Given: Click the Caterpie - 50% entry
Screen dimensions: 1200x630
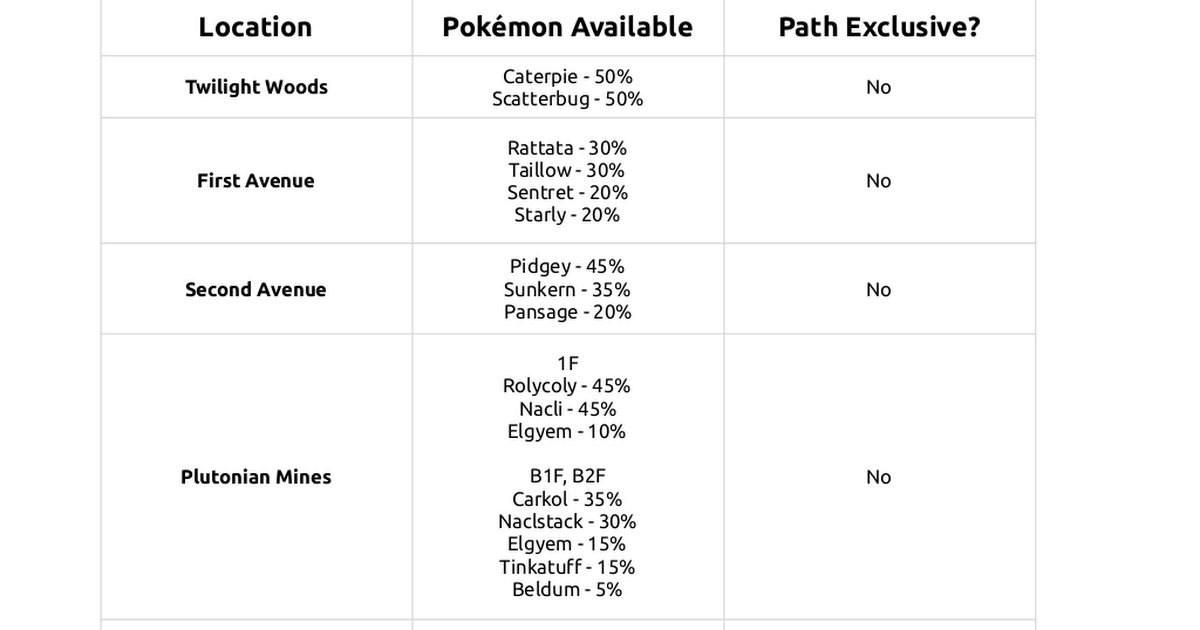Looking at the screenshot, I should 567,76.
